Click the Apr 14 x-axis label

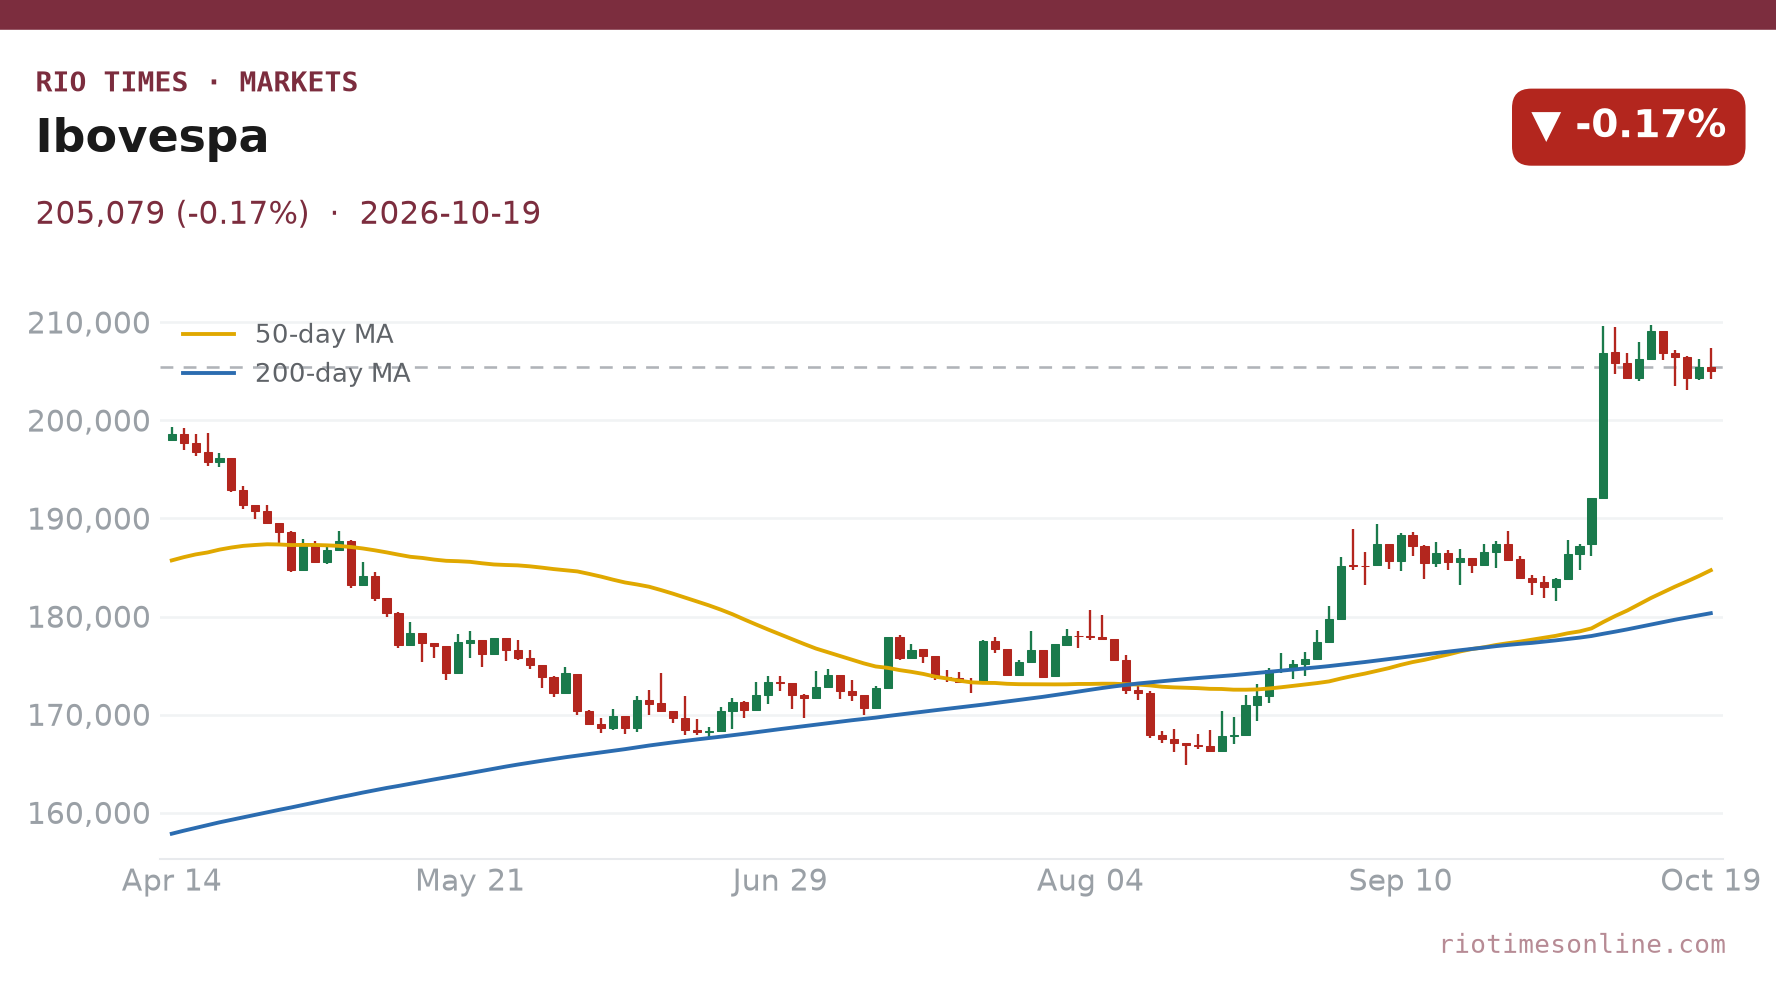pos(172,881)
